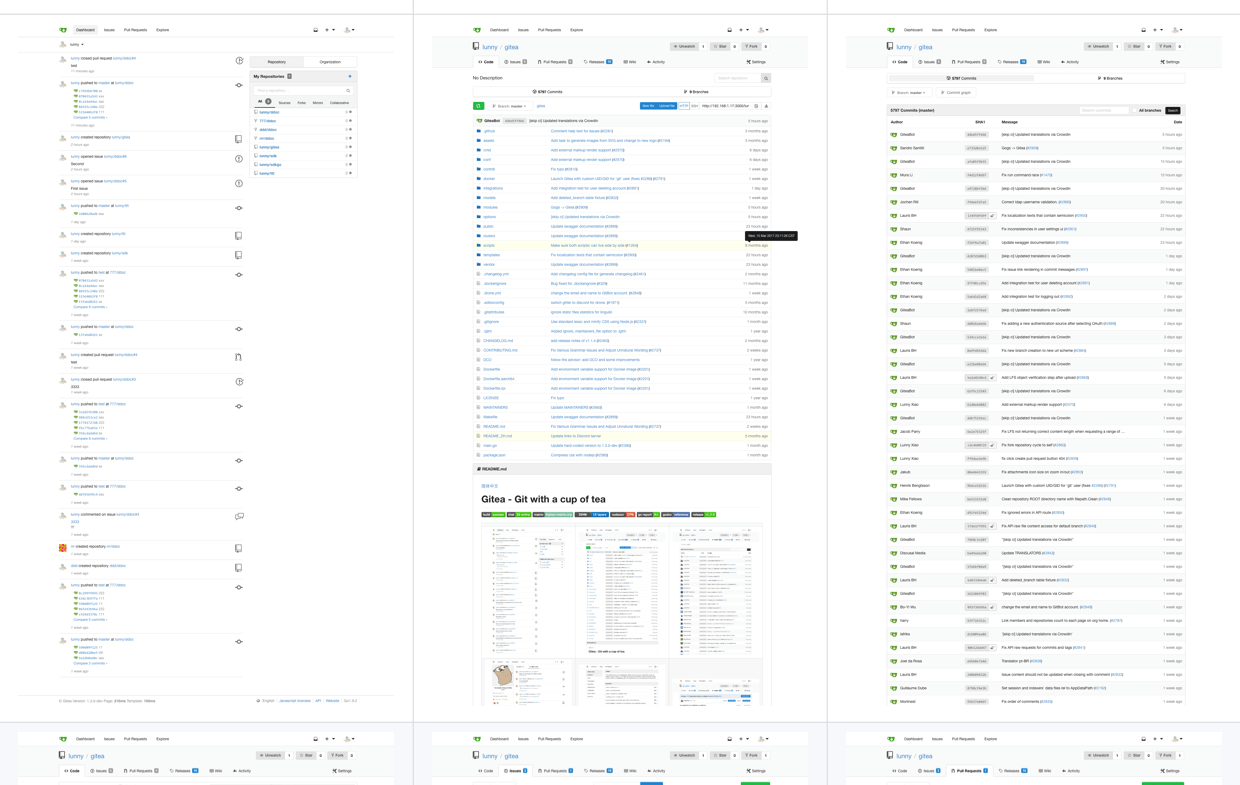
Task: Switch clone URL to HTTP
Action: tap(684, 106)
